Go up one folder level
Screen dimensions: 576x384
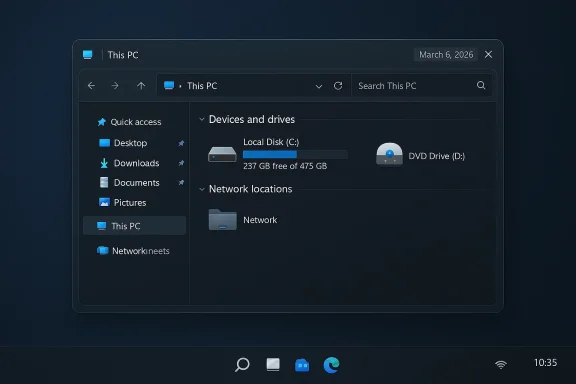[141, 86]
